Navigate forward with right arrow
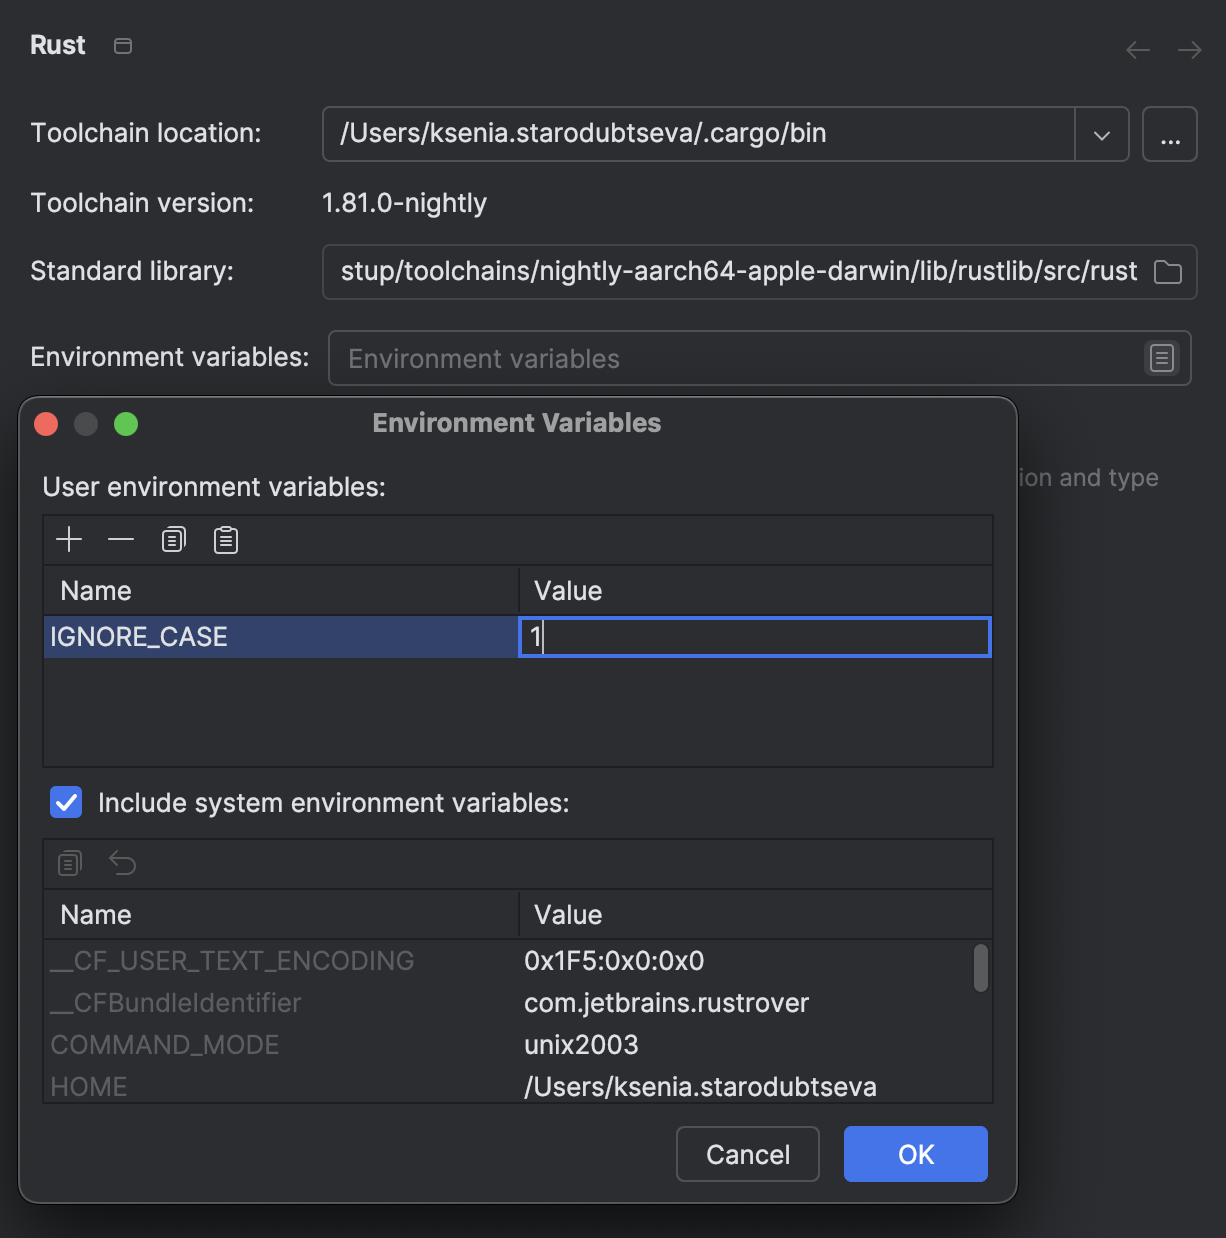Viewport: 1226px width, 1238px height. pyautogui.click(x=1189, y=49)
